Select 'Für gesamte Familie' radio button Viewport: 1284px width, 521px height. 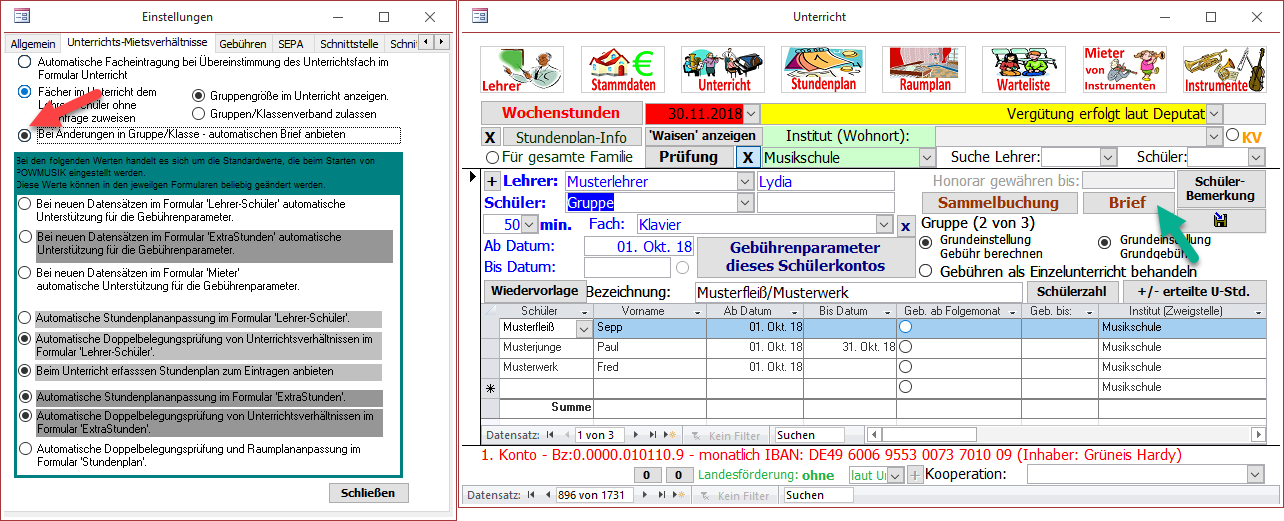[x=492, y=157]
